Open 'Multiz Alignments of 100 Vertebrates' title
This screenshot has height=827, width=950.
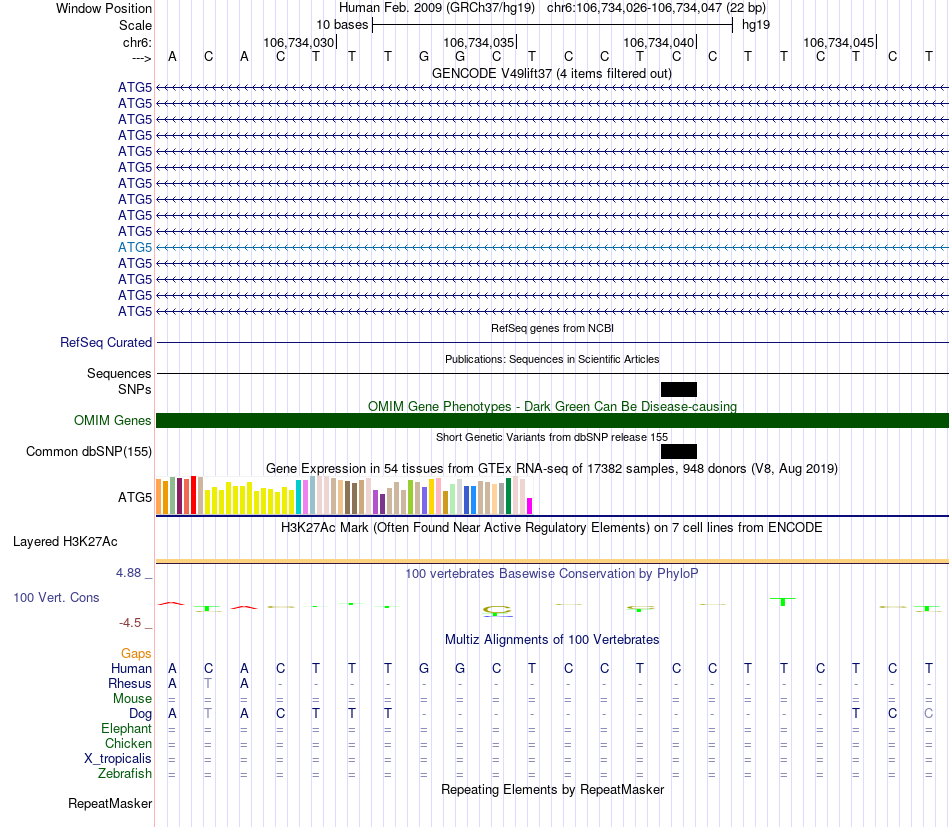(x=552, y=640)
